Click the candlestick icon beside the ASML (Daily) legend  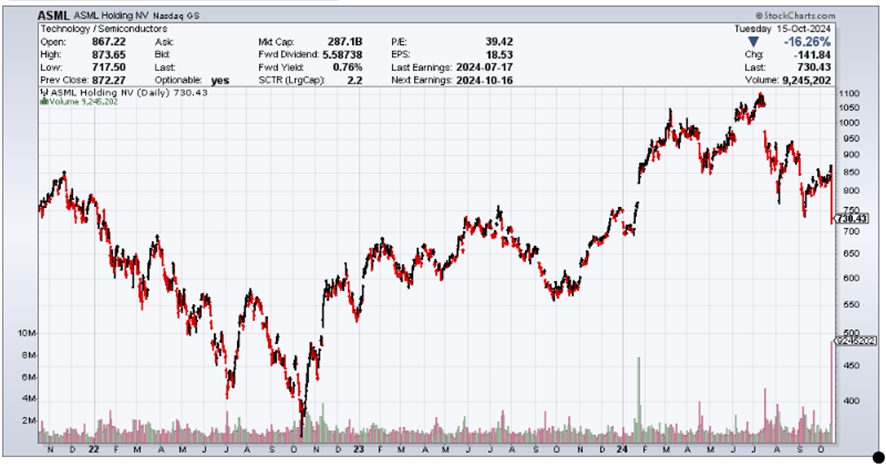tap(44, 92)
